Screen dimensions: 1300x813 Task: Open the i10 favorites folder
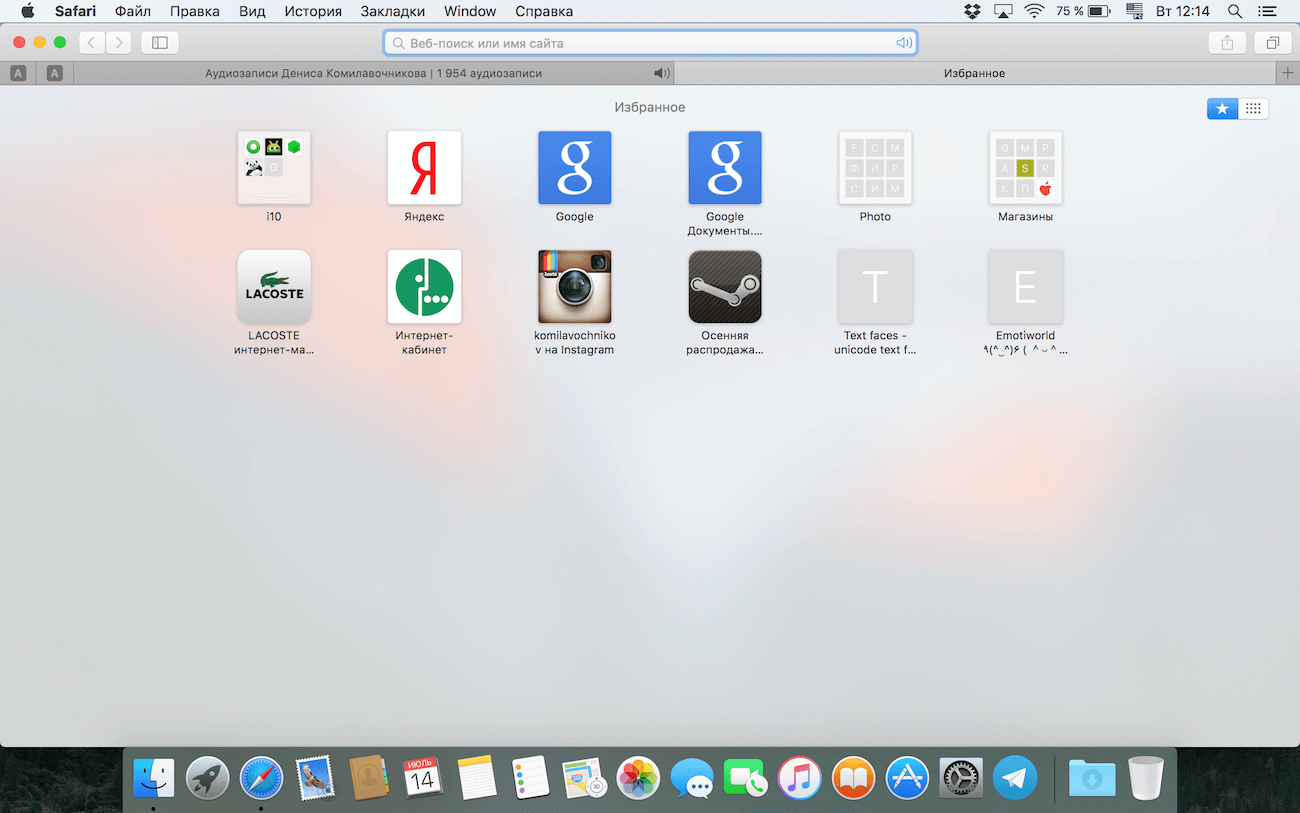click(274, 168)
